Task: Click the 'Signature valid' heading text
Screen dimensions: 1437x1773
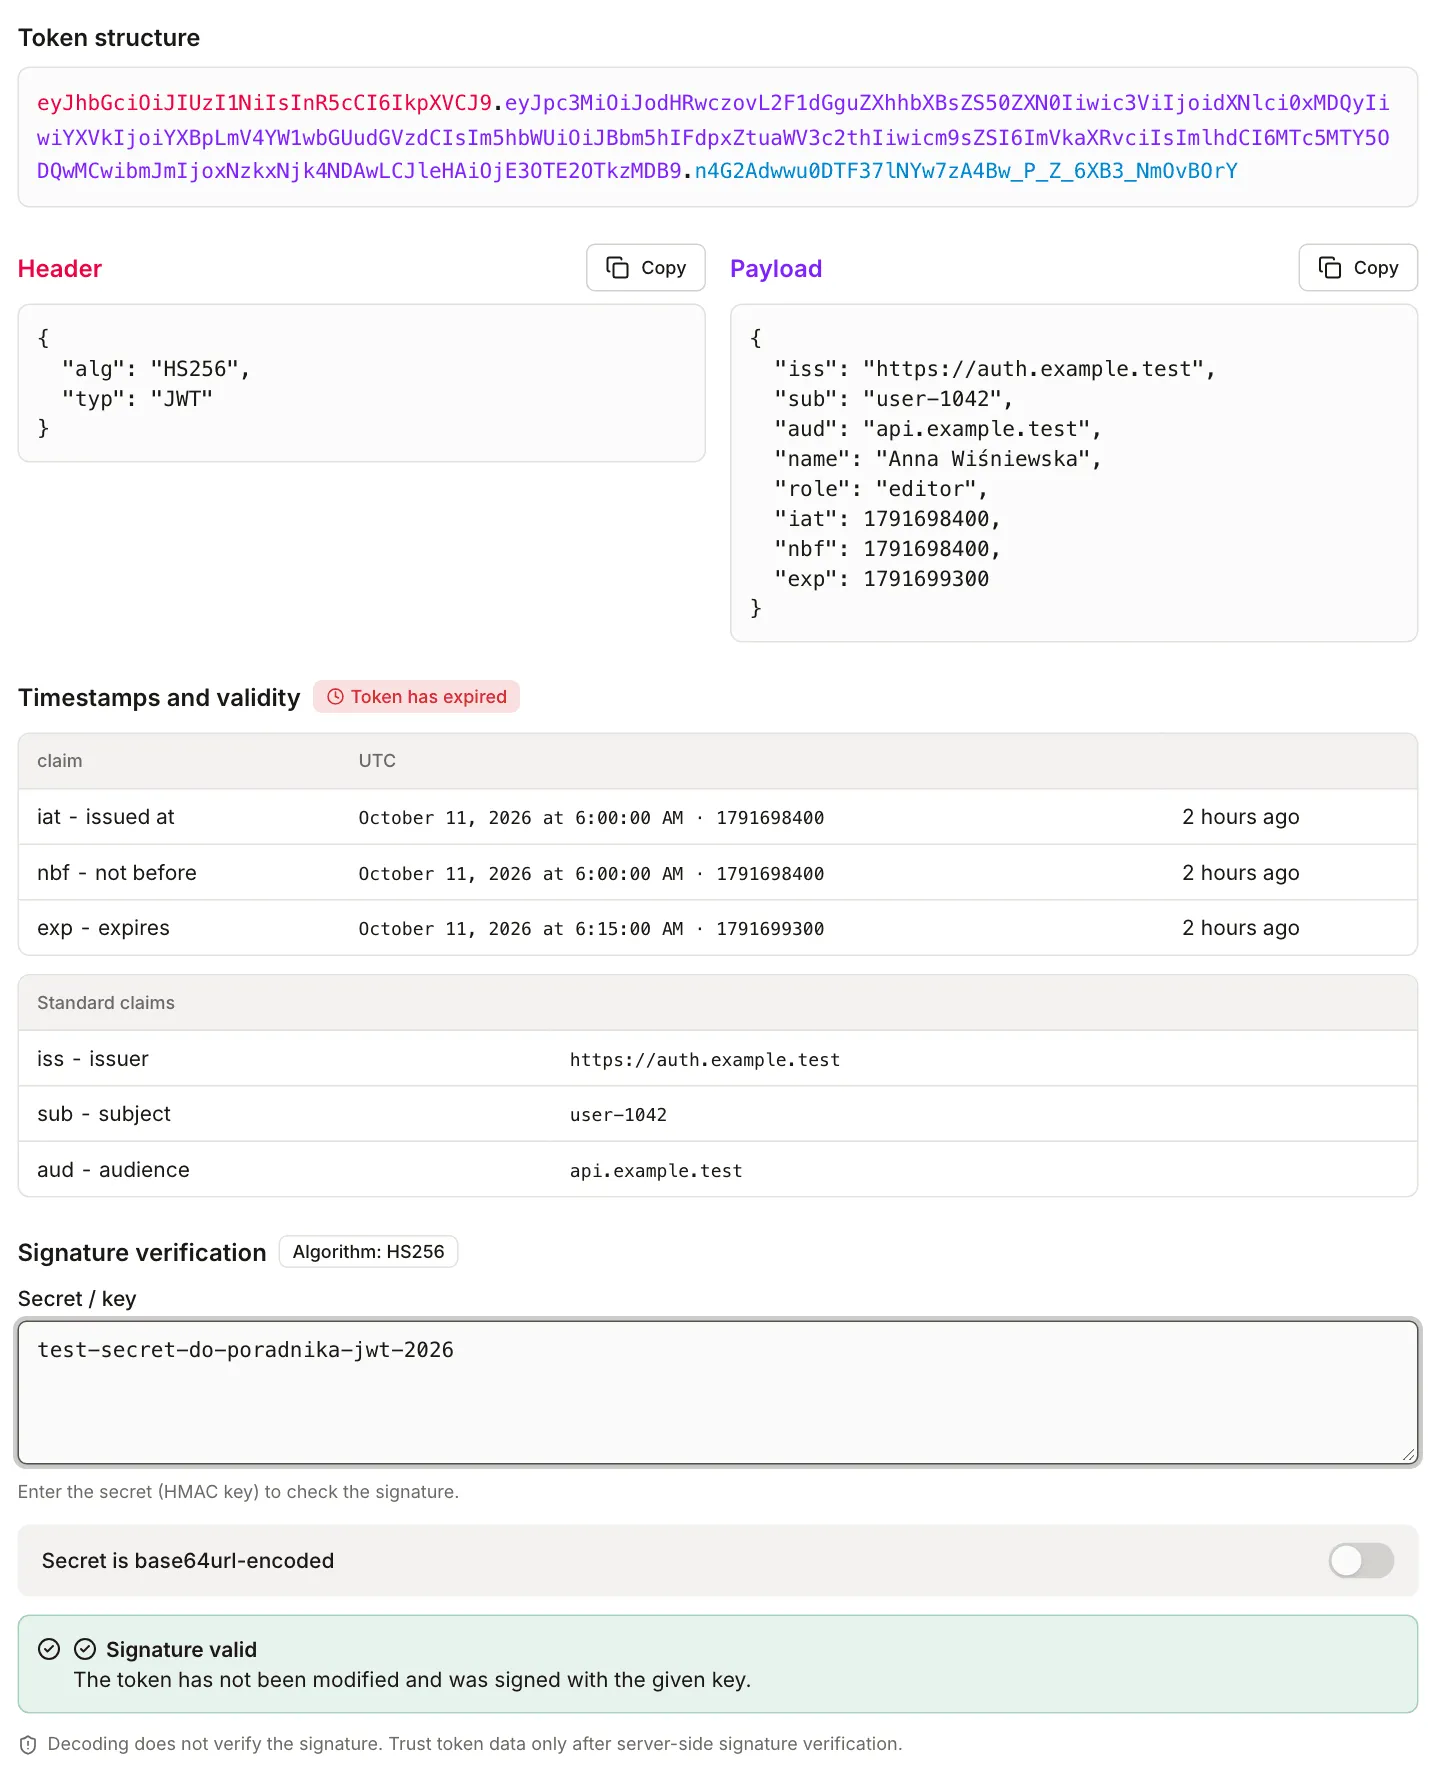Action: pos(182,1650)
